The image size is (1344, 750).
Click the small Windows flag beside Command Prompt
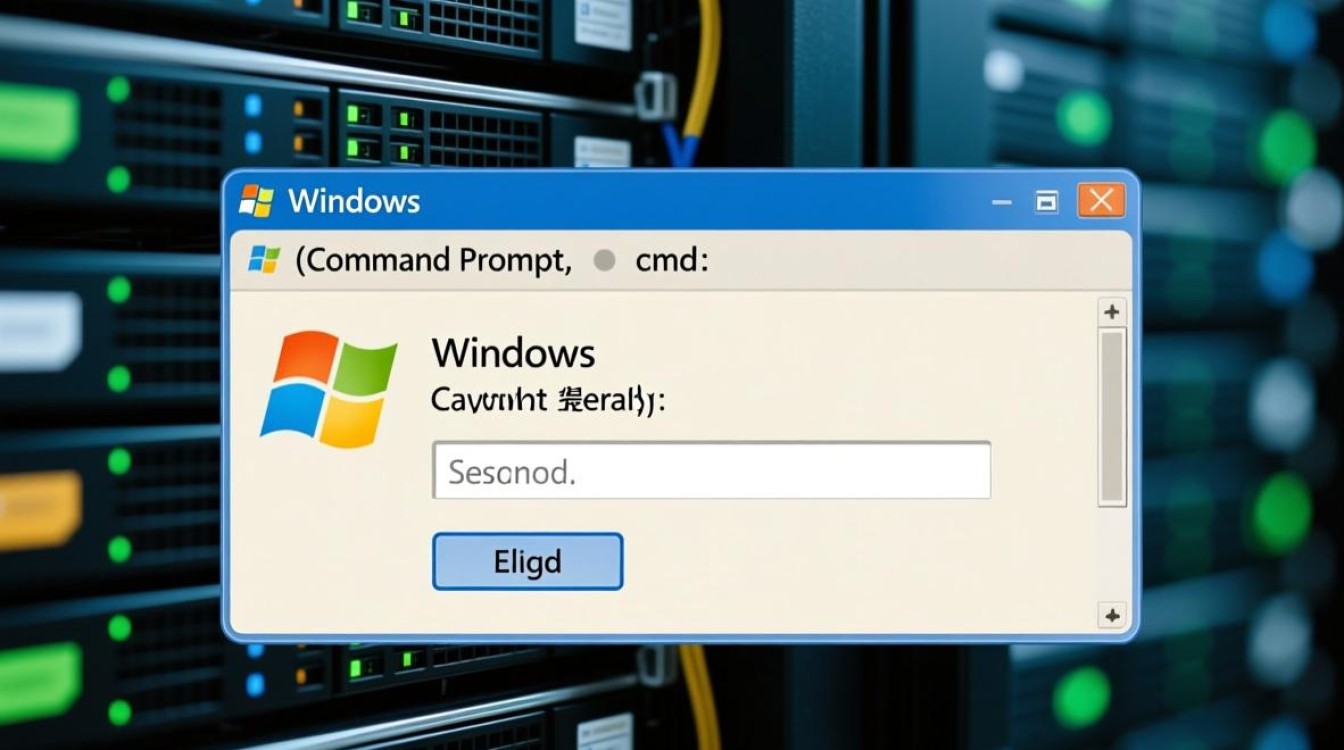(x=264, y=260)
